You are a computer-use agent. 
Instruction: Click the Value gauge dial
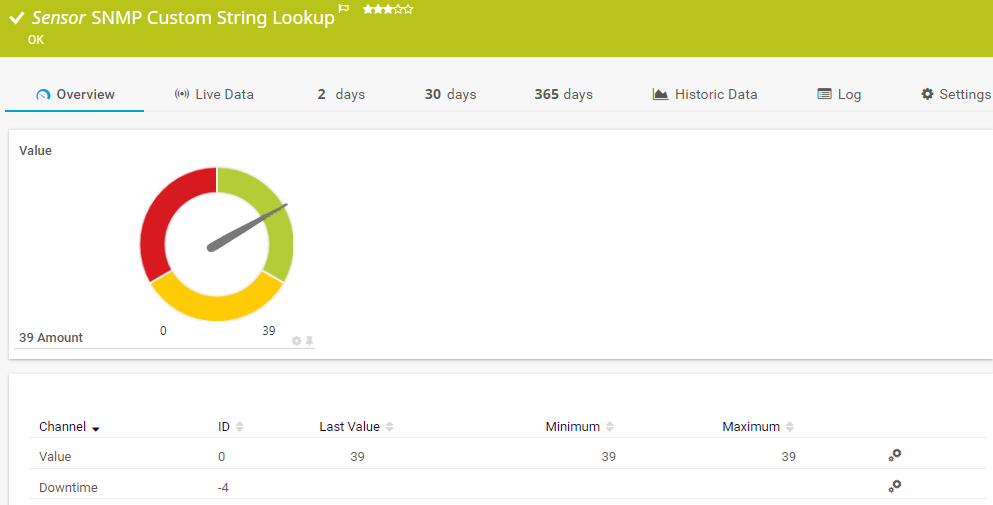pos(216,244)
